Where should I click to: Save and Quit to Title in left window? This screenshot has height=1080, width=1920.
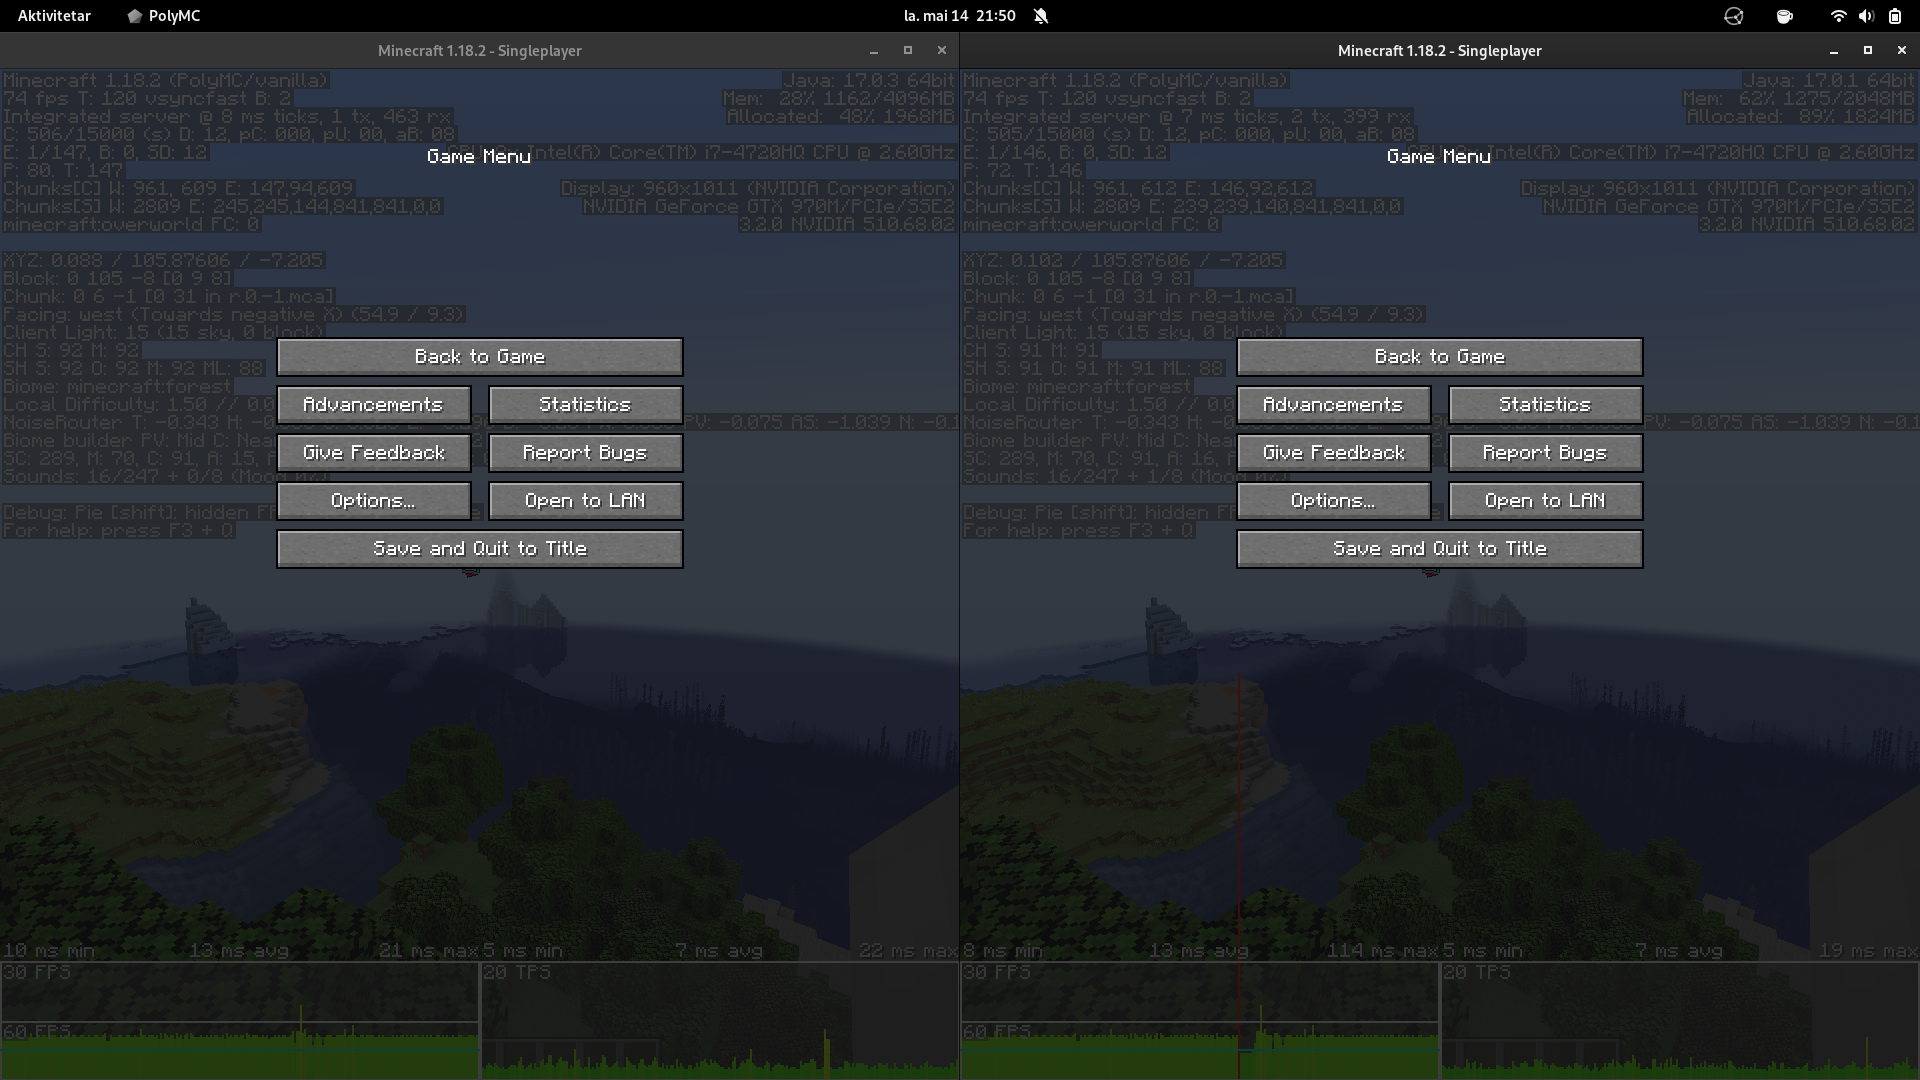(x=480, y=549)
